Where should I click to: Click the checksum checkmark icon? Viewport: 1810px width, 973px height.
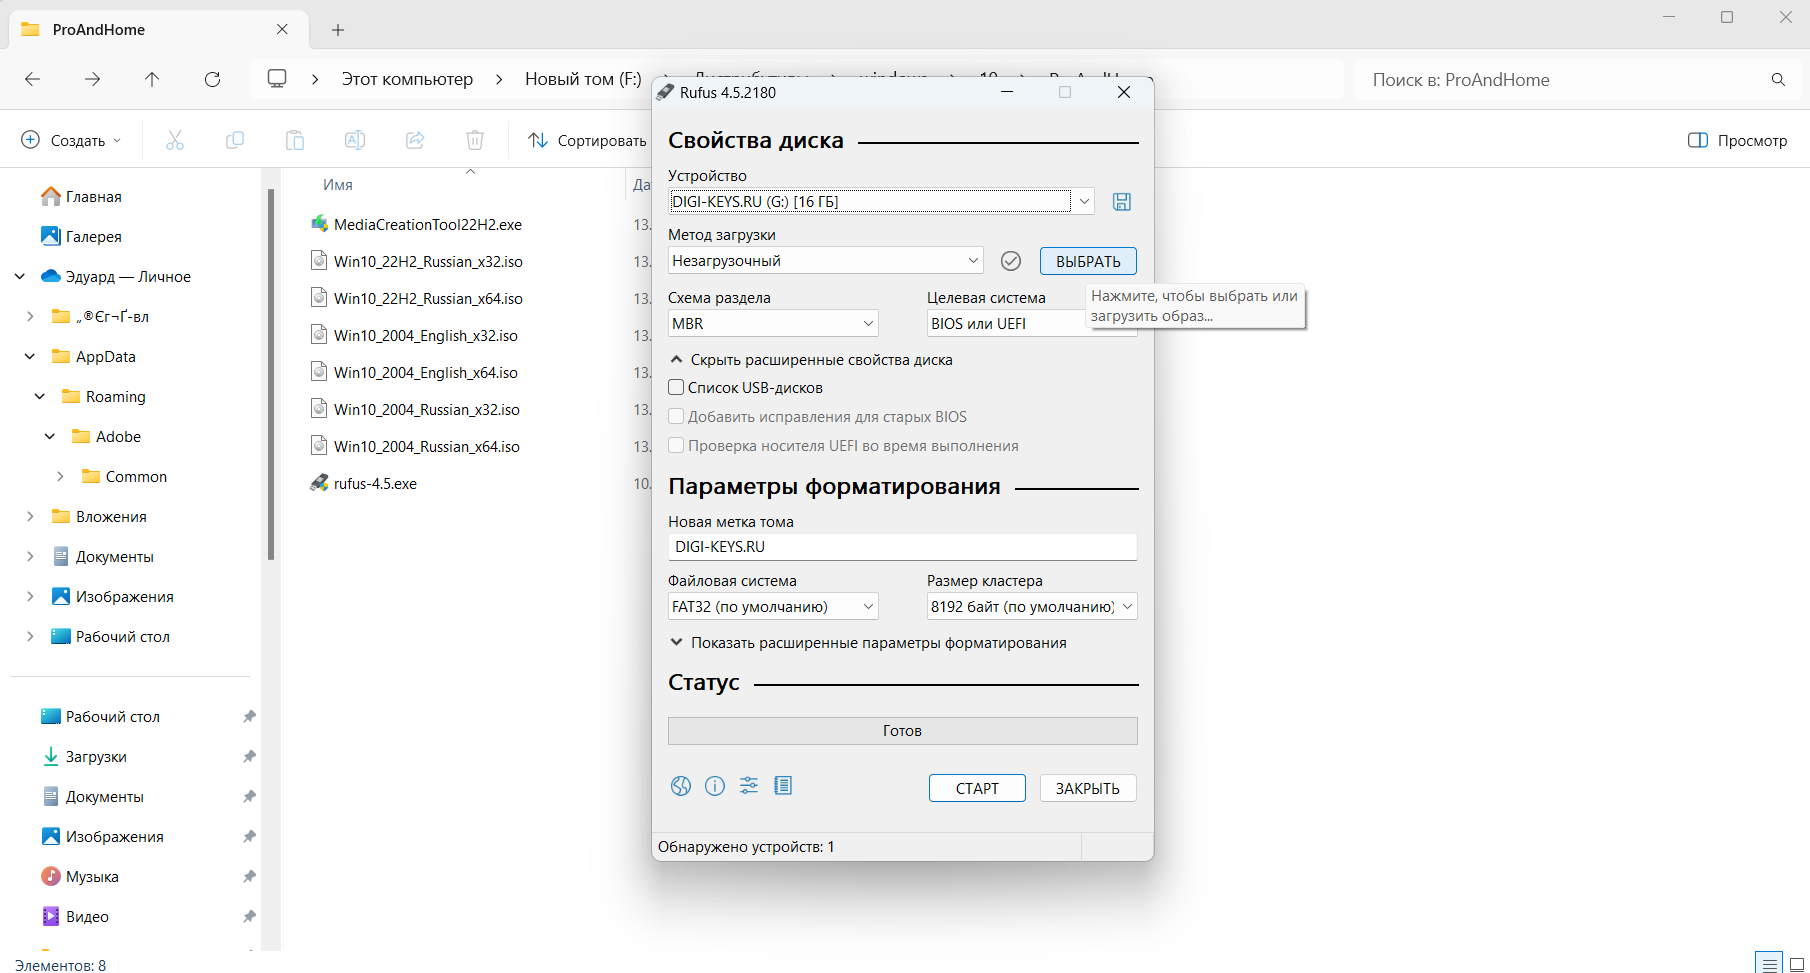click(1011, 261)
